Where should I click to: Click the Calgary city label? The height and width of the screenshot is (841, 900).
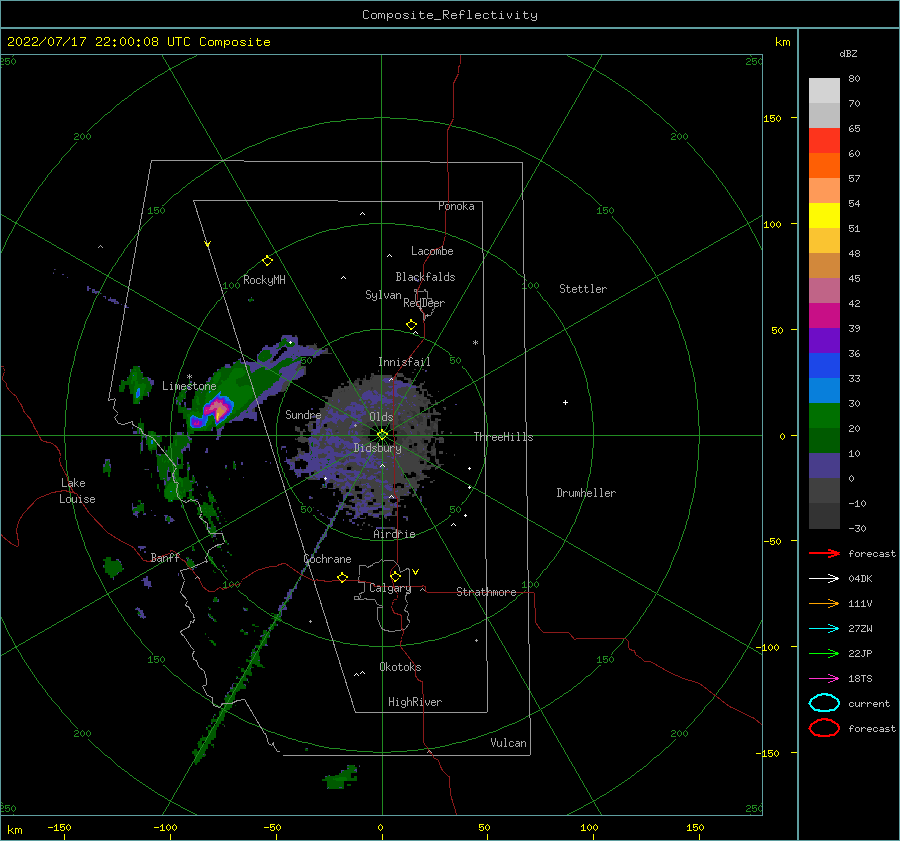(390, 588)
